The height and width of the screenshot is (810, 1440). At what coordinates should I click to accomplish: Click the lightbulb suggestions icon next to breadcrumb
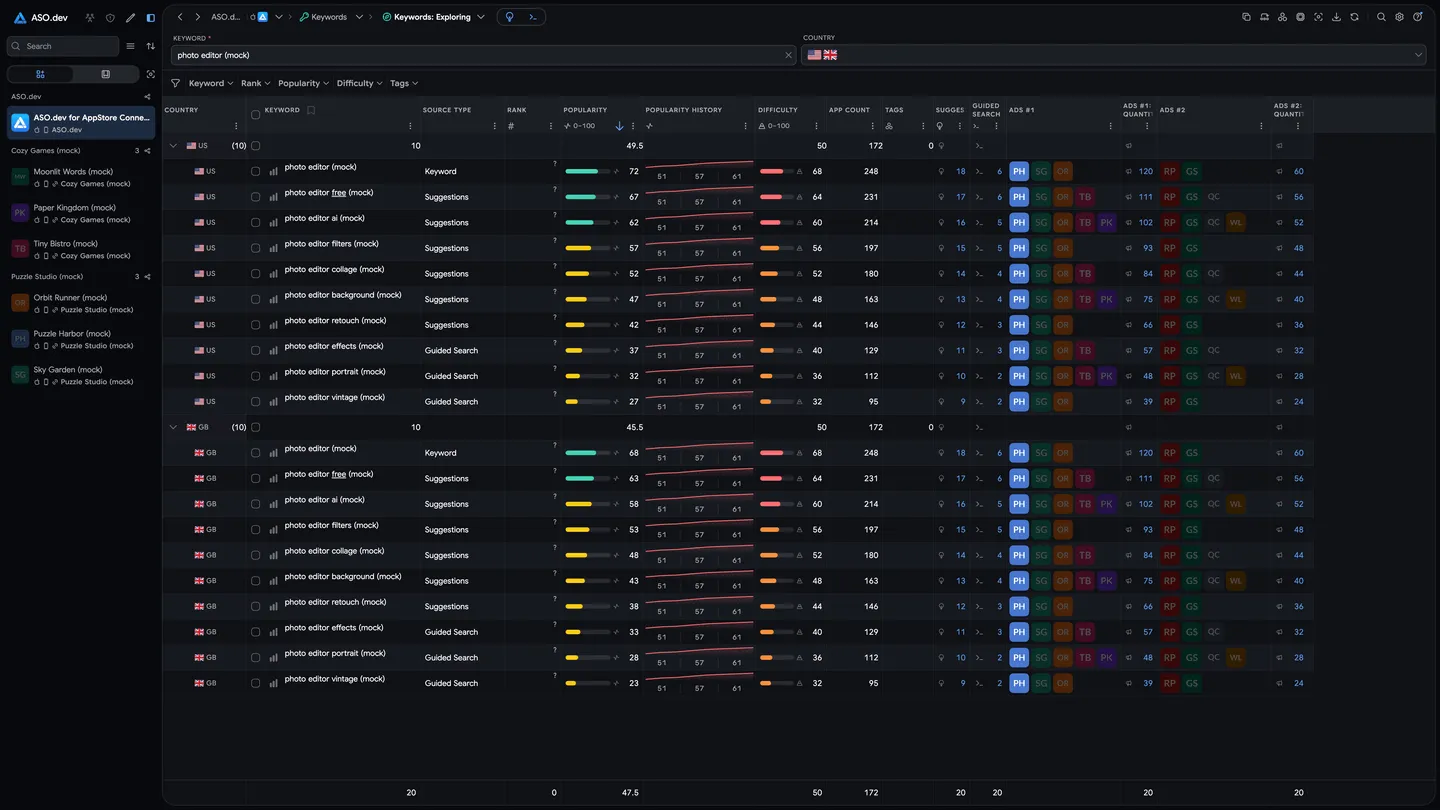(x=510, y=17)
